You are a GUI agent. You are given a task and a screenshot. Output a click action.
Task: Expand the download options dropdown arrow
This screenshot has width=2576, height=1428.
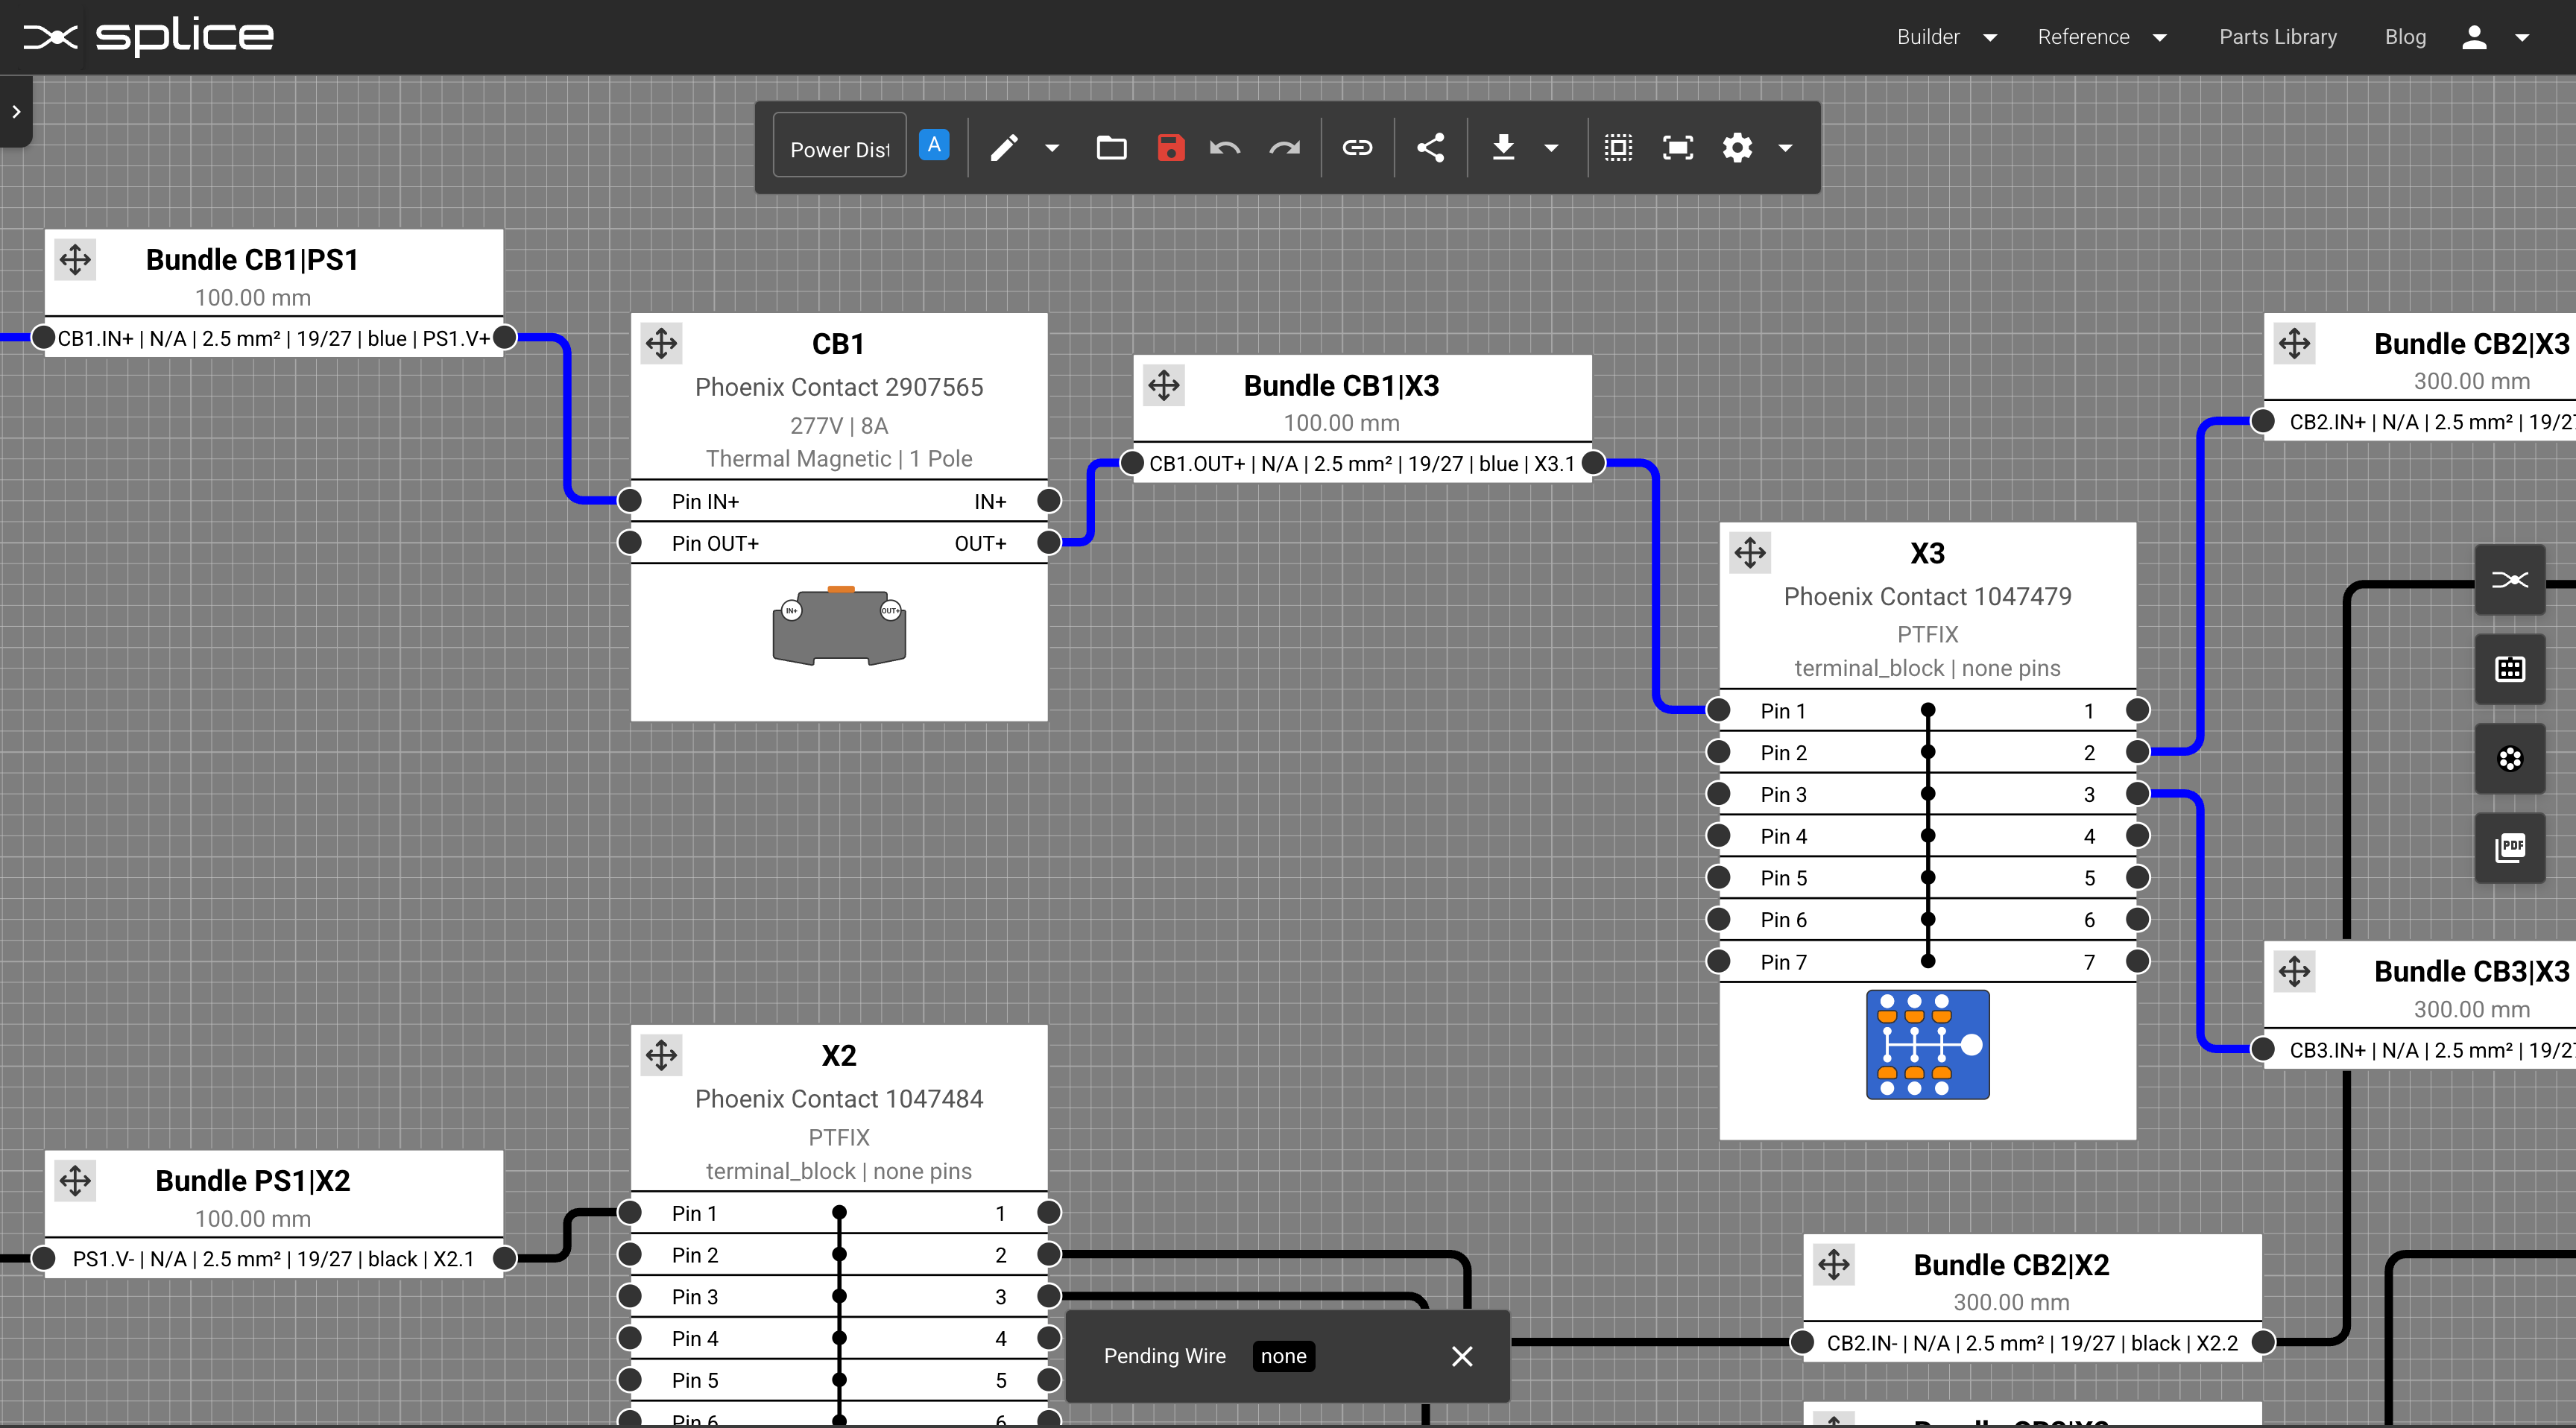[1551, 148]
